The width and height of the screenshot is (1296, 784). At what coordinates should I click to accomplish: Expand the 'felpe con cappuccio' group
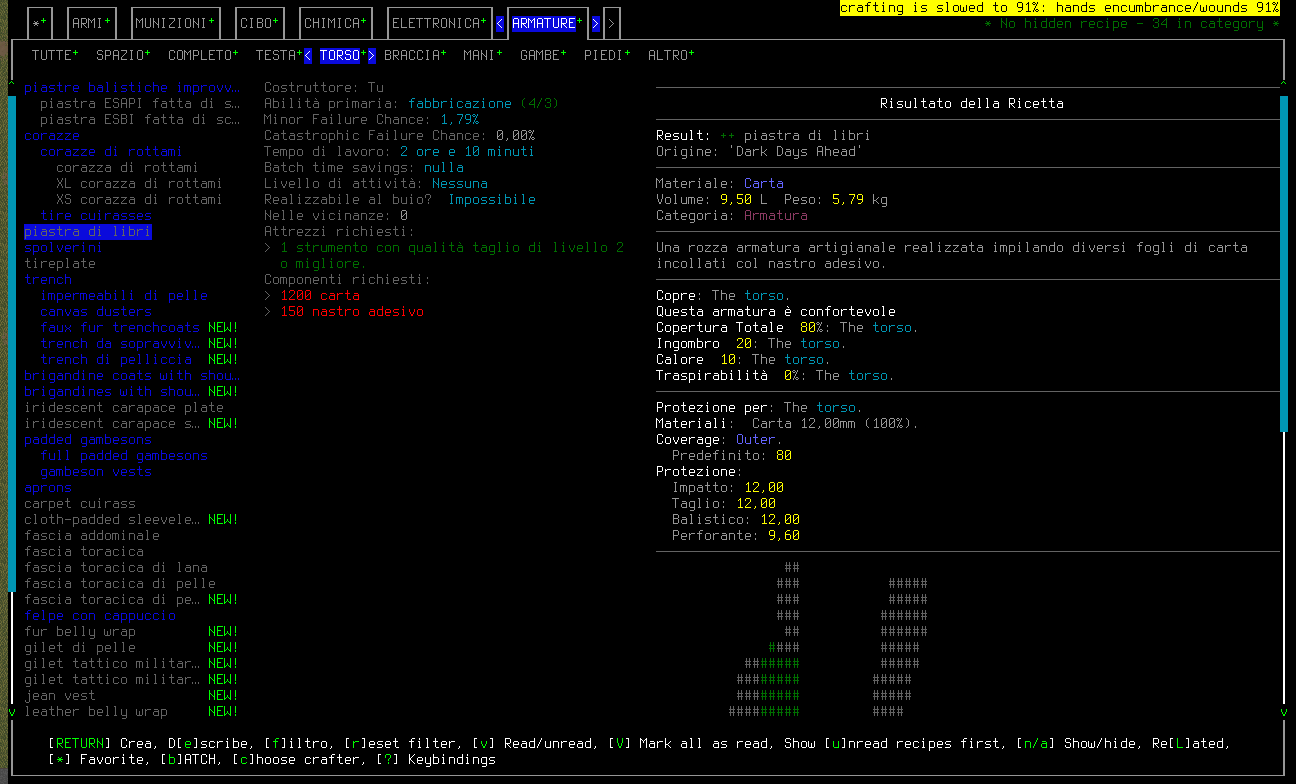(100, 615)
